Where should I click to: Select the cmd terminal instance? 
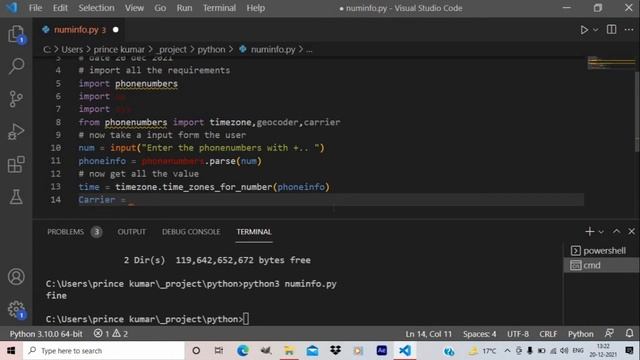(602, 265)
